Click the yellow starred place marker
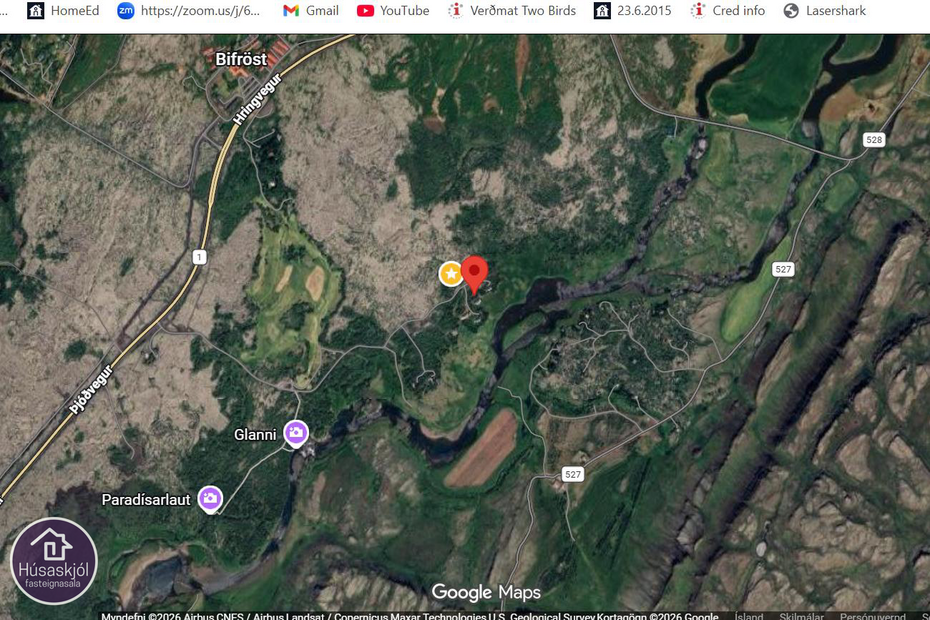 (x=451, y=273)
